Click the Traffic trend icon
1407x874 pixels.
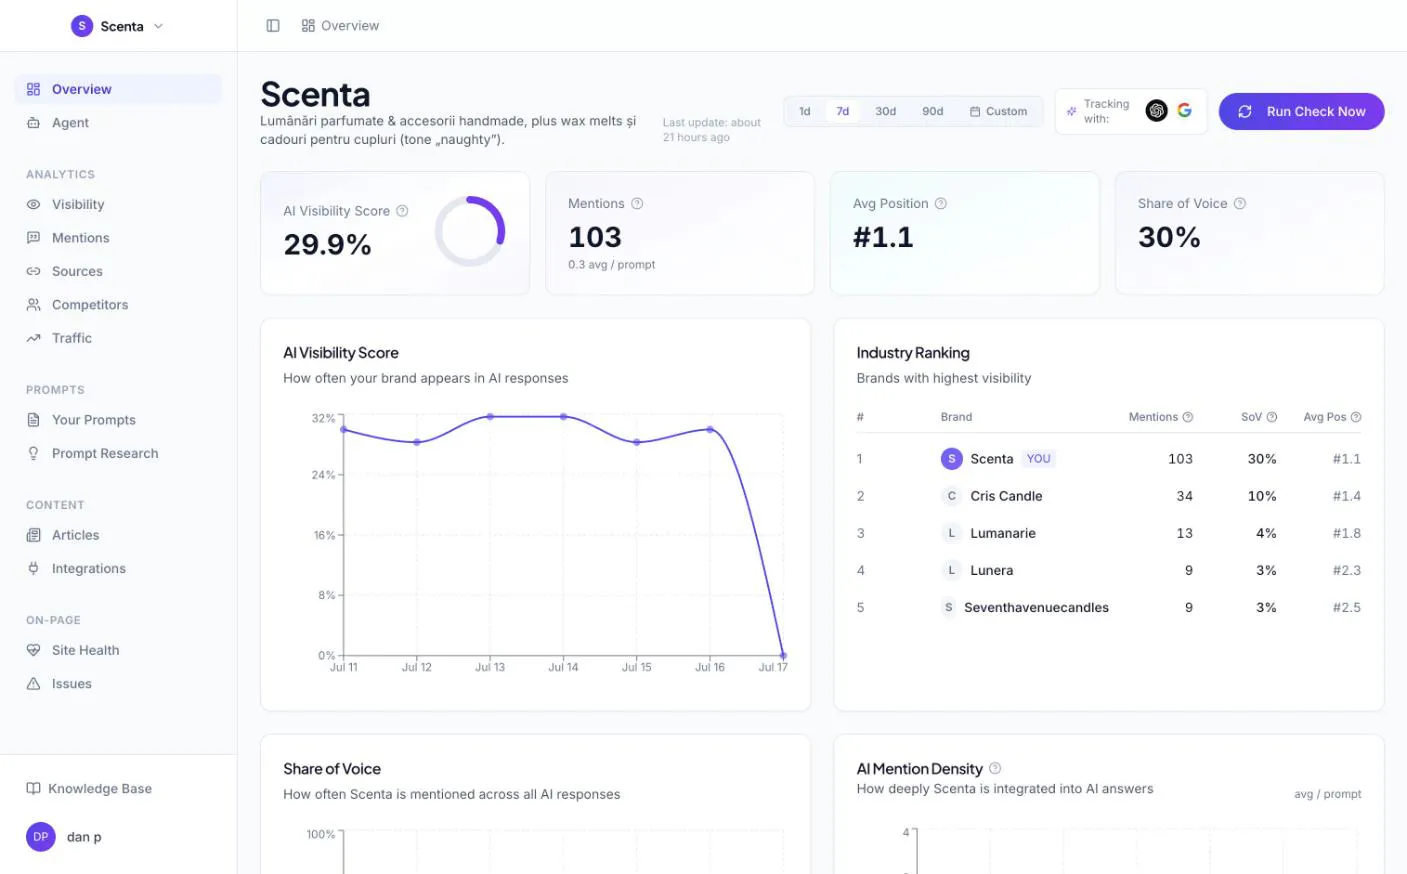(x=33, y=338)
